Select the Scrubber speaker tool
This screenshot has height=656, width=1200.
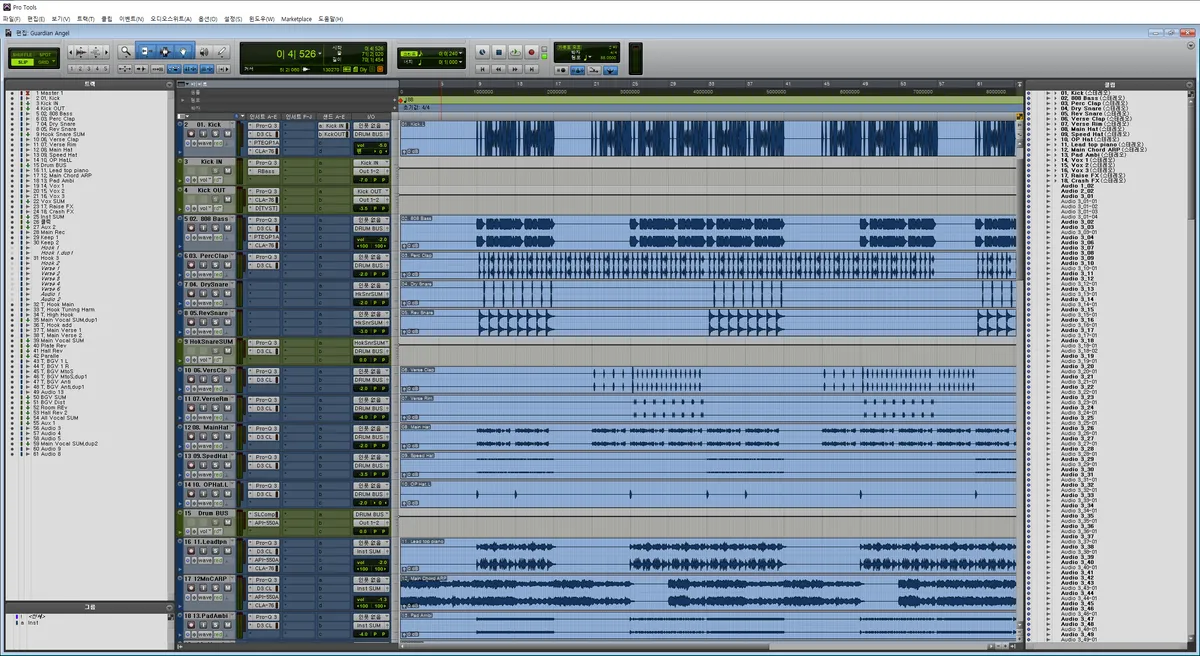pyautogui.click(x=204, y=51)
